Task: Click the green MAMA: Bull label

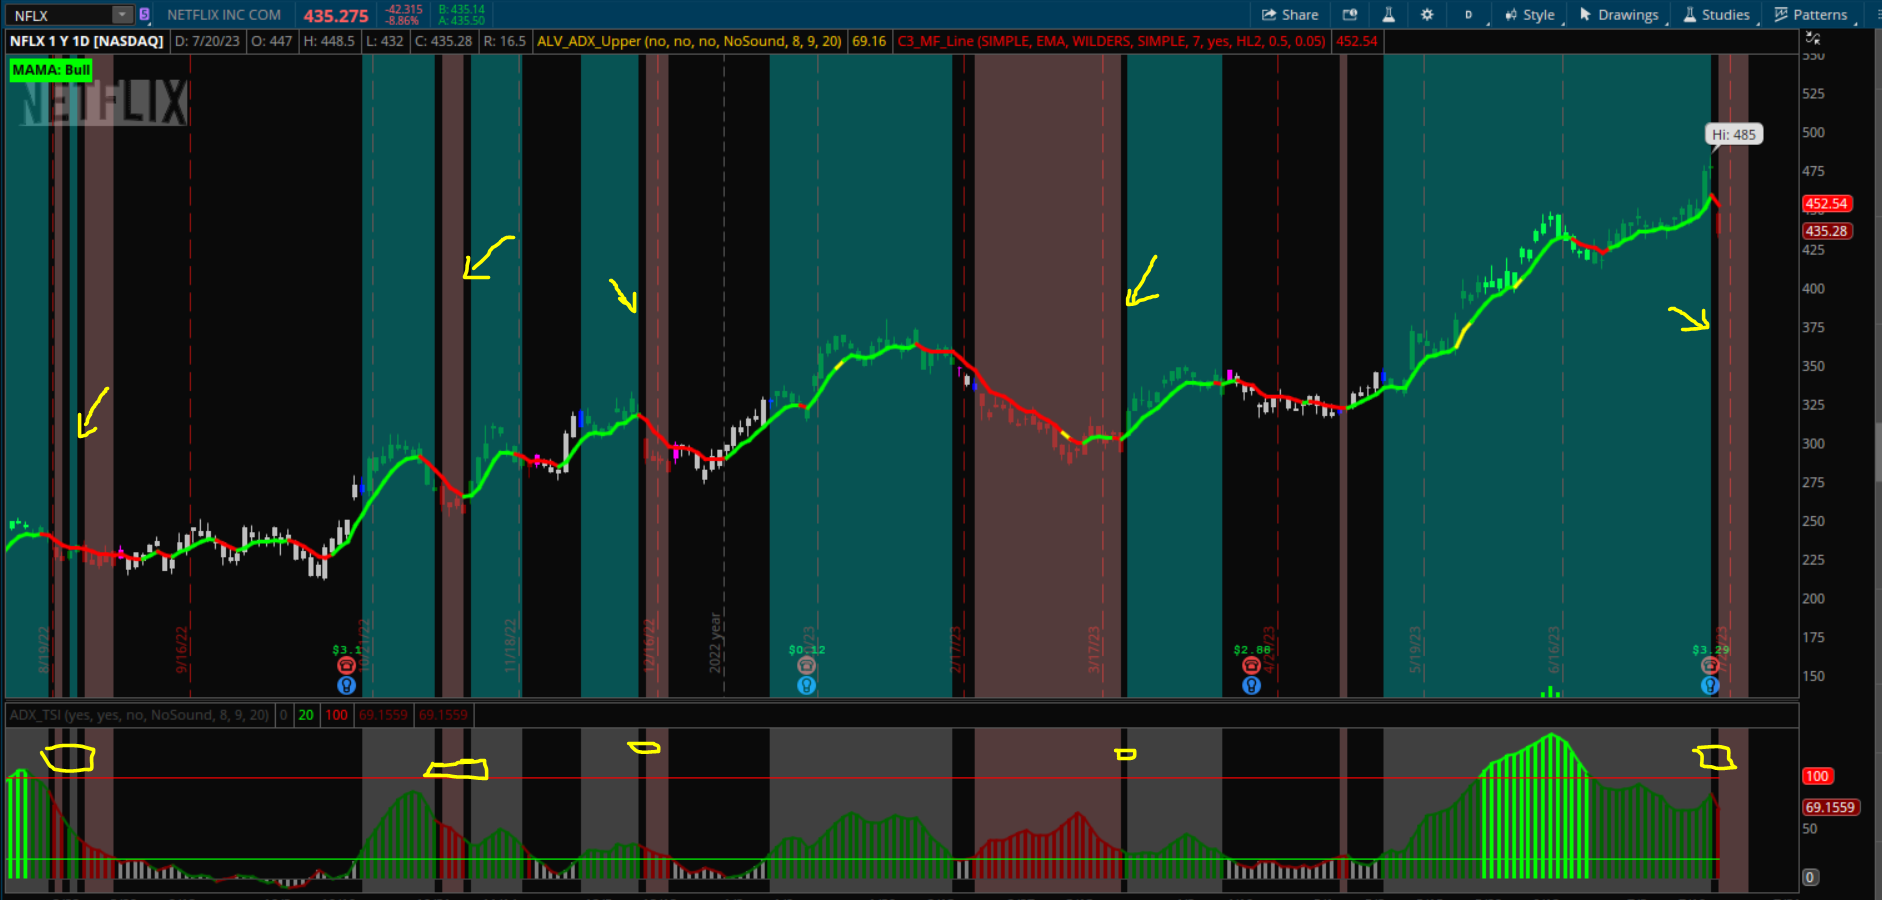Action: (51, 70)
